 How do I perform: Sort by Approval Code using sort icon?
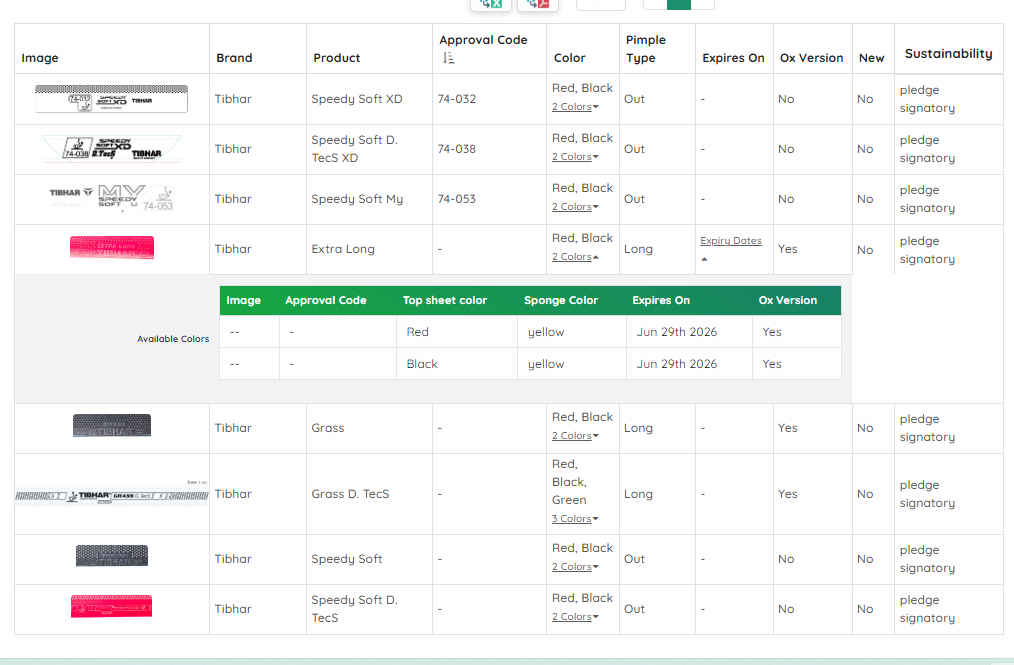coord(449,58)
